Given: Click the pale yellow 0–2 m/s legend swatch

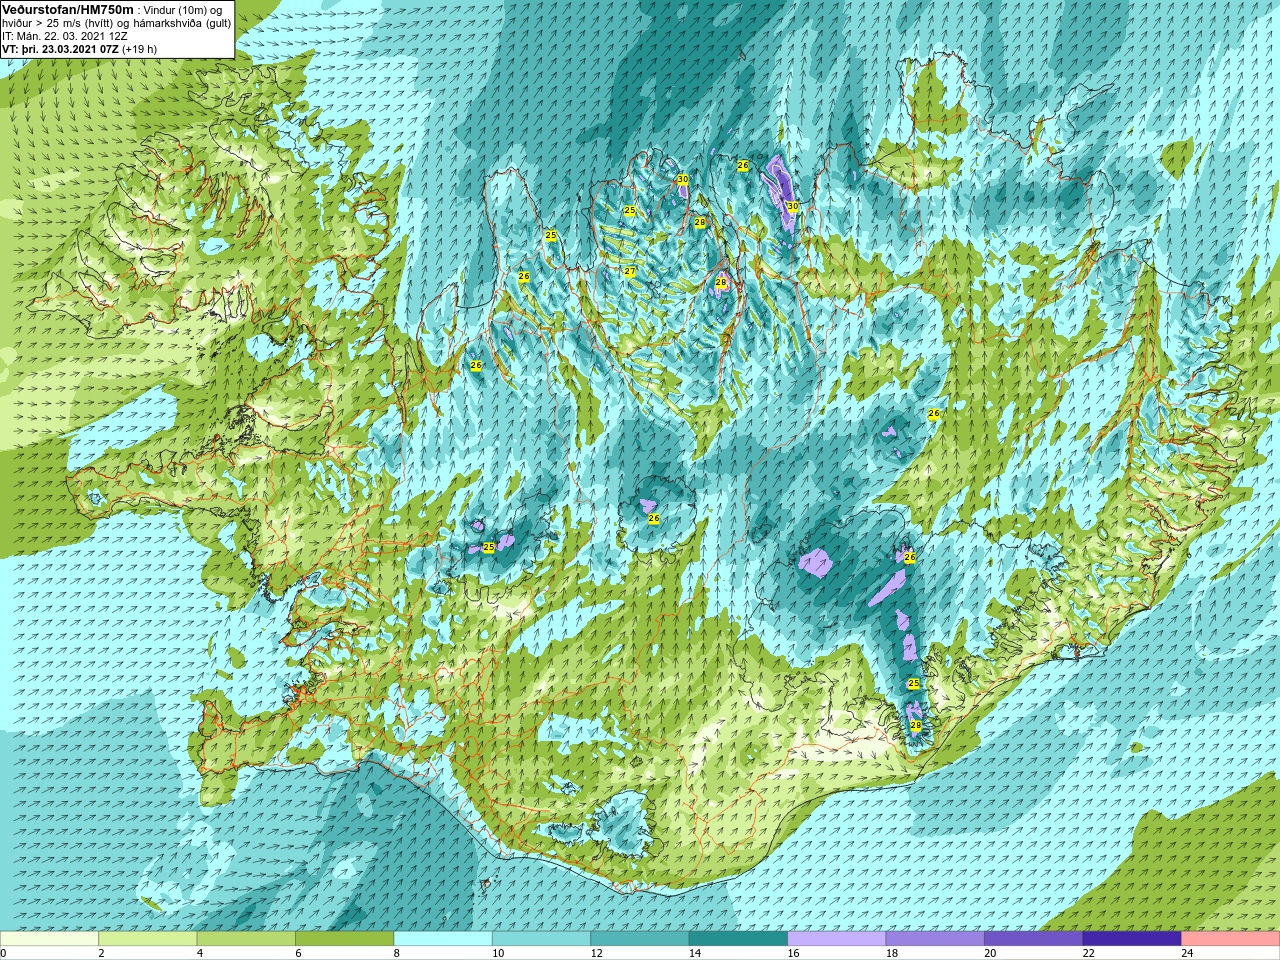Looking at the screenshot, I should coord(49,939).
